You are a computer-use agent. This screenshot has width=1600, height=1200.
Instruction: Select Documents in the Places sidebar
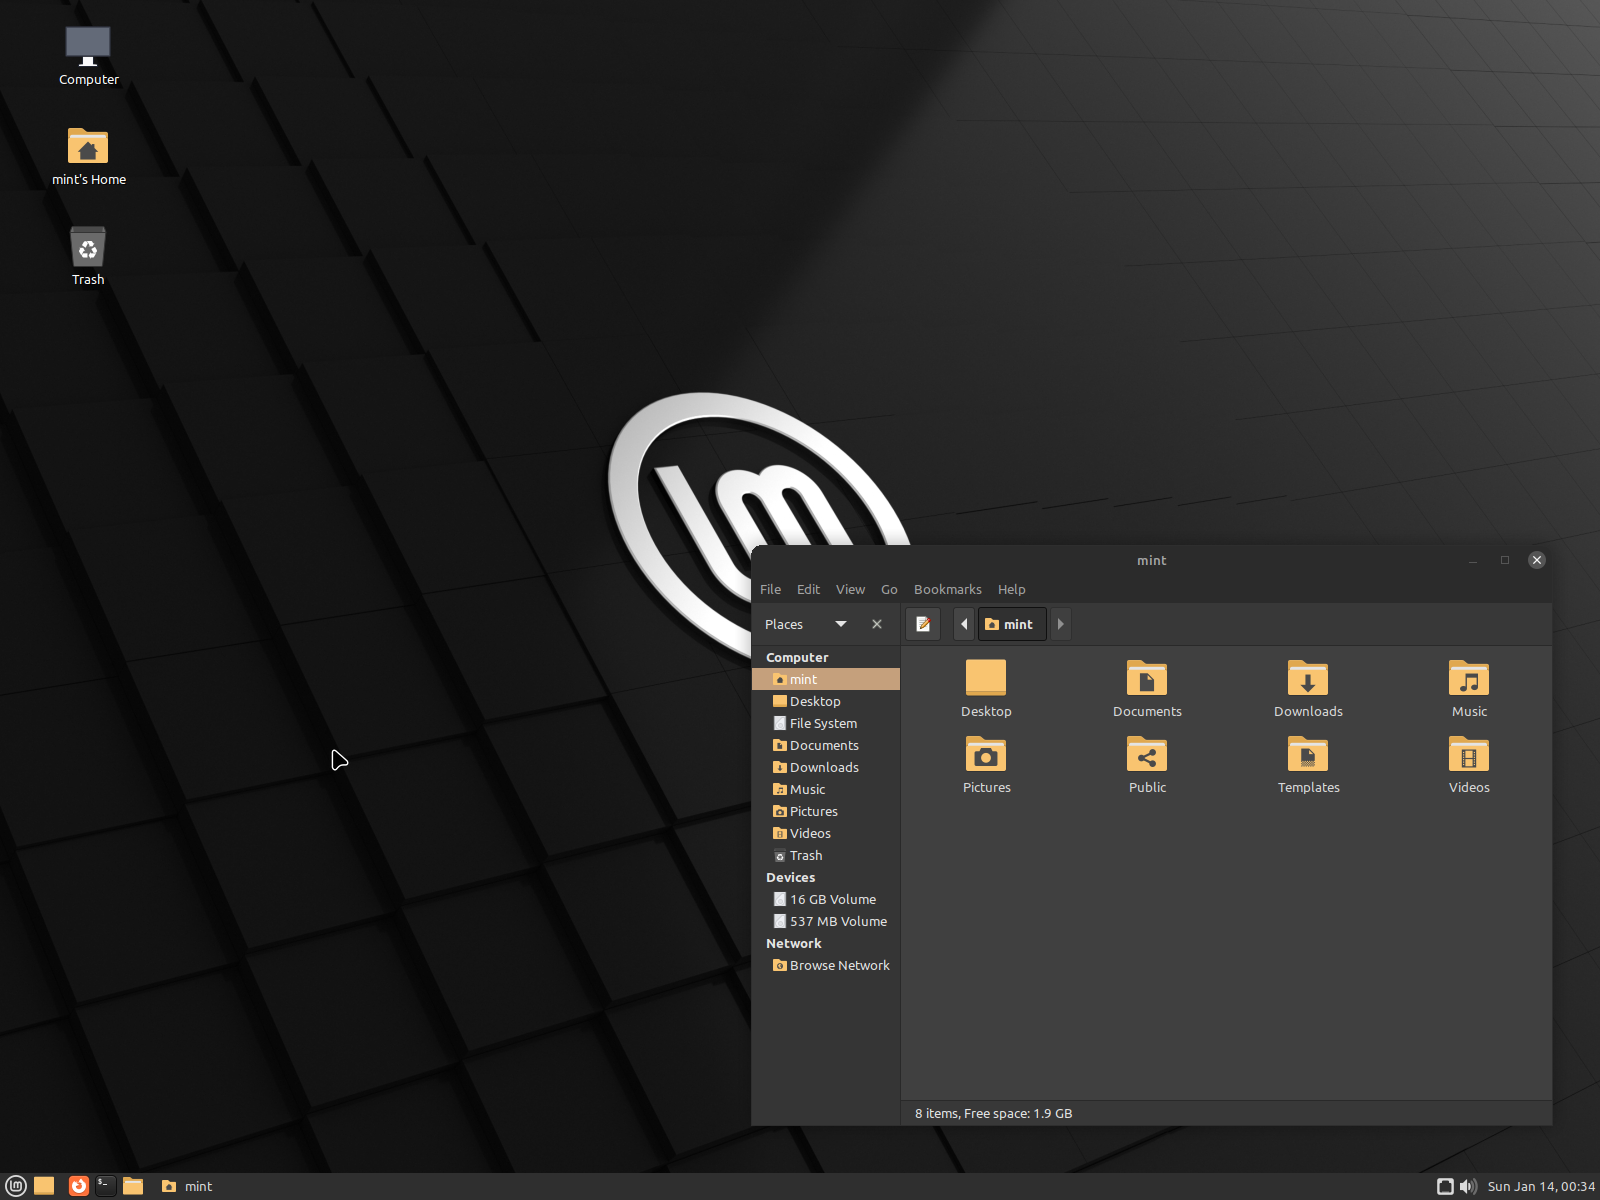pyautogui.click(x=826, y=745)
